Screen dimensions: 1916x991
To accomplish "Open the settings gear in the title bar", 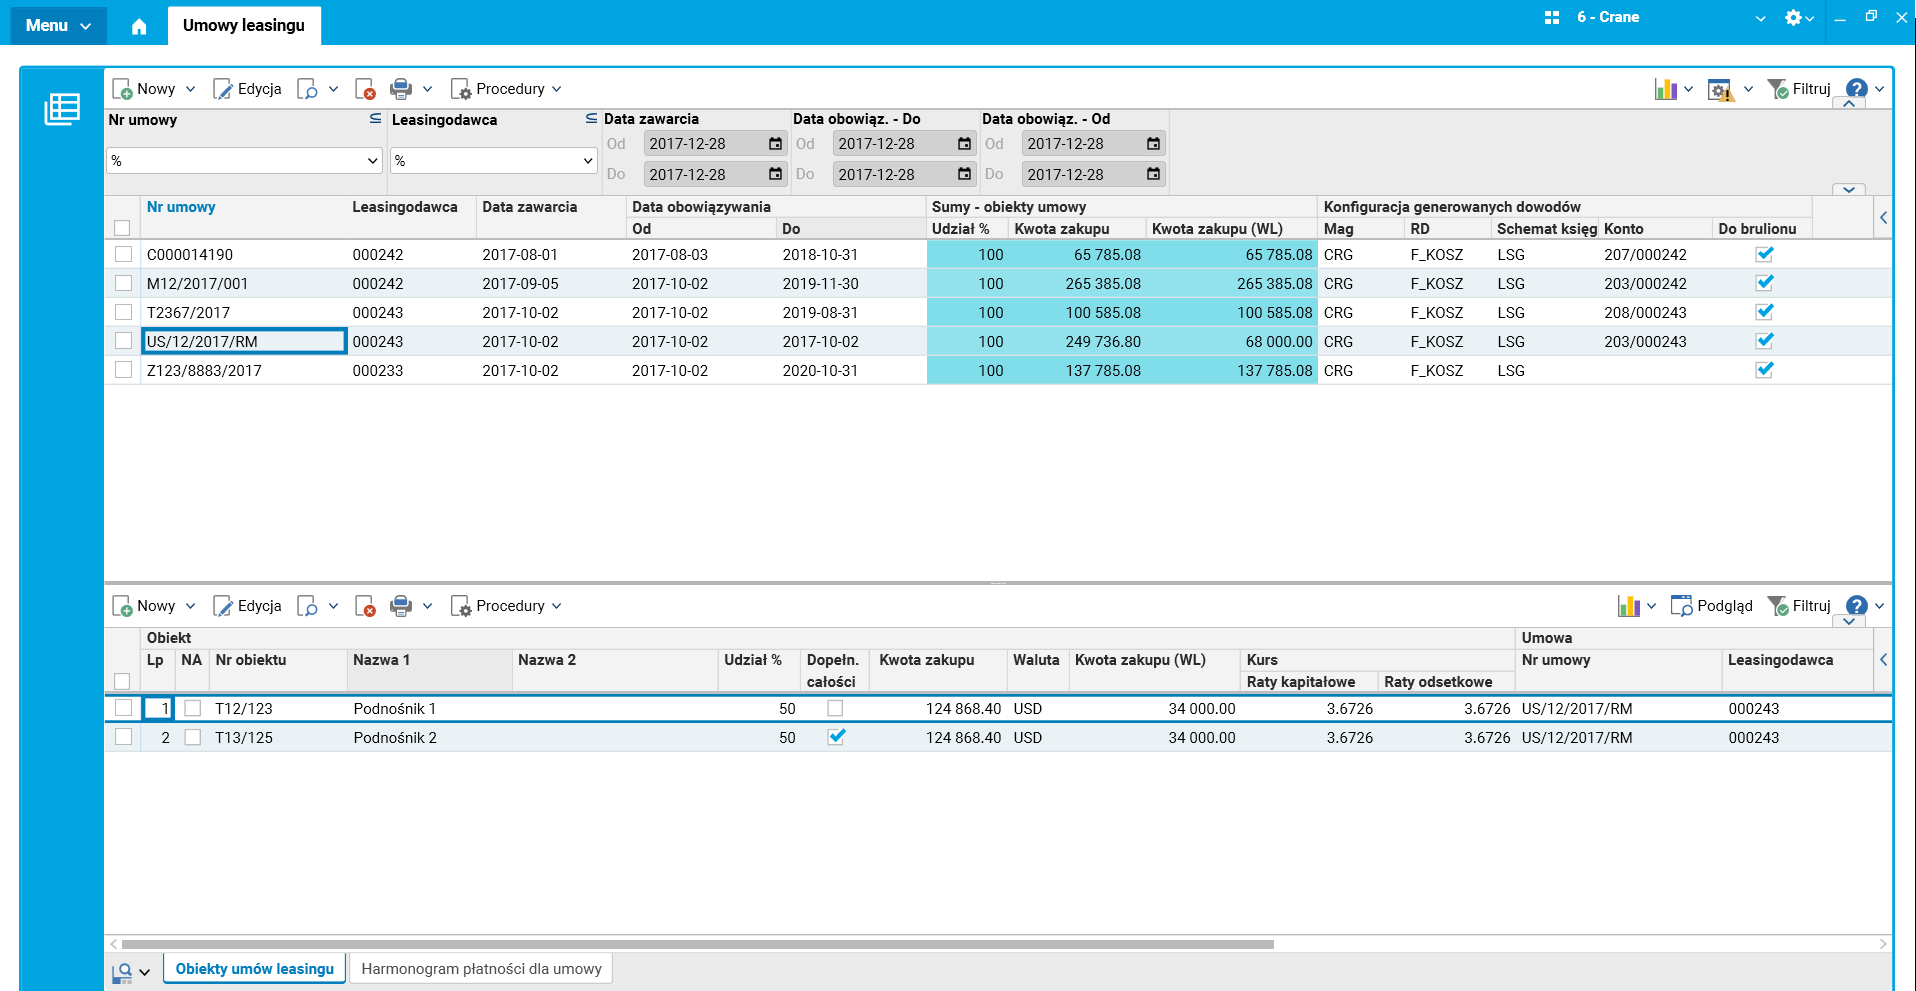I will [1793, 17].
